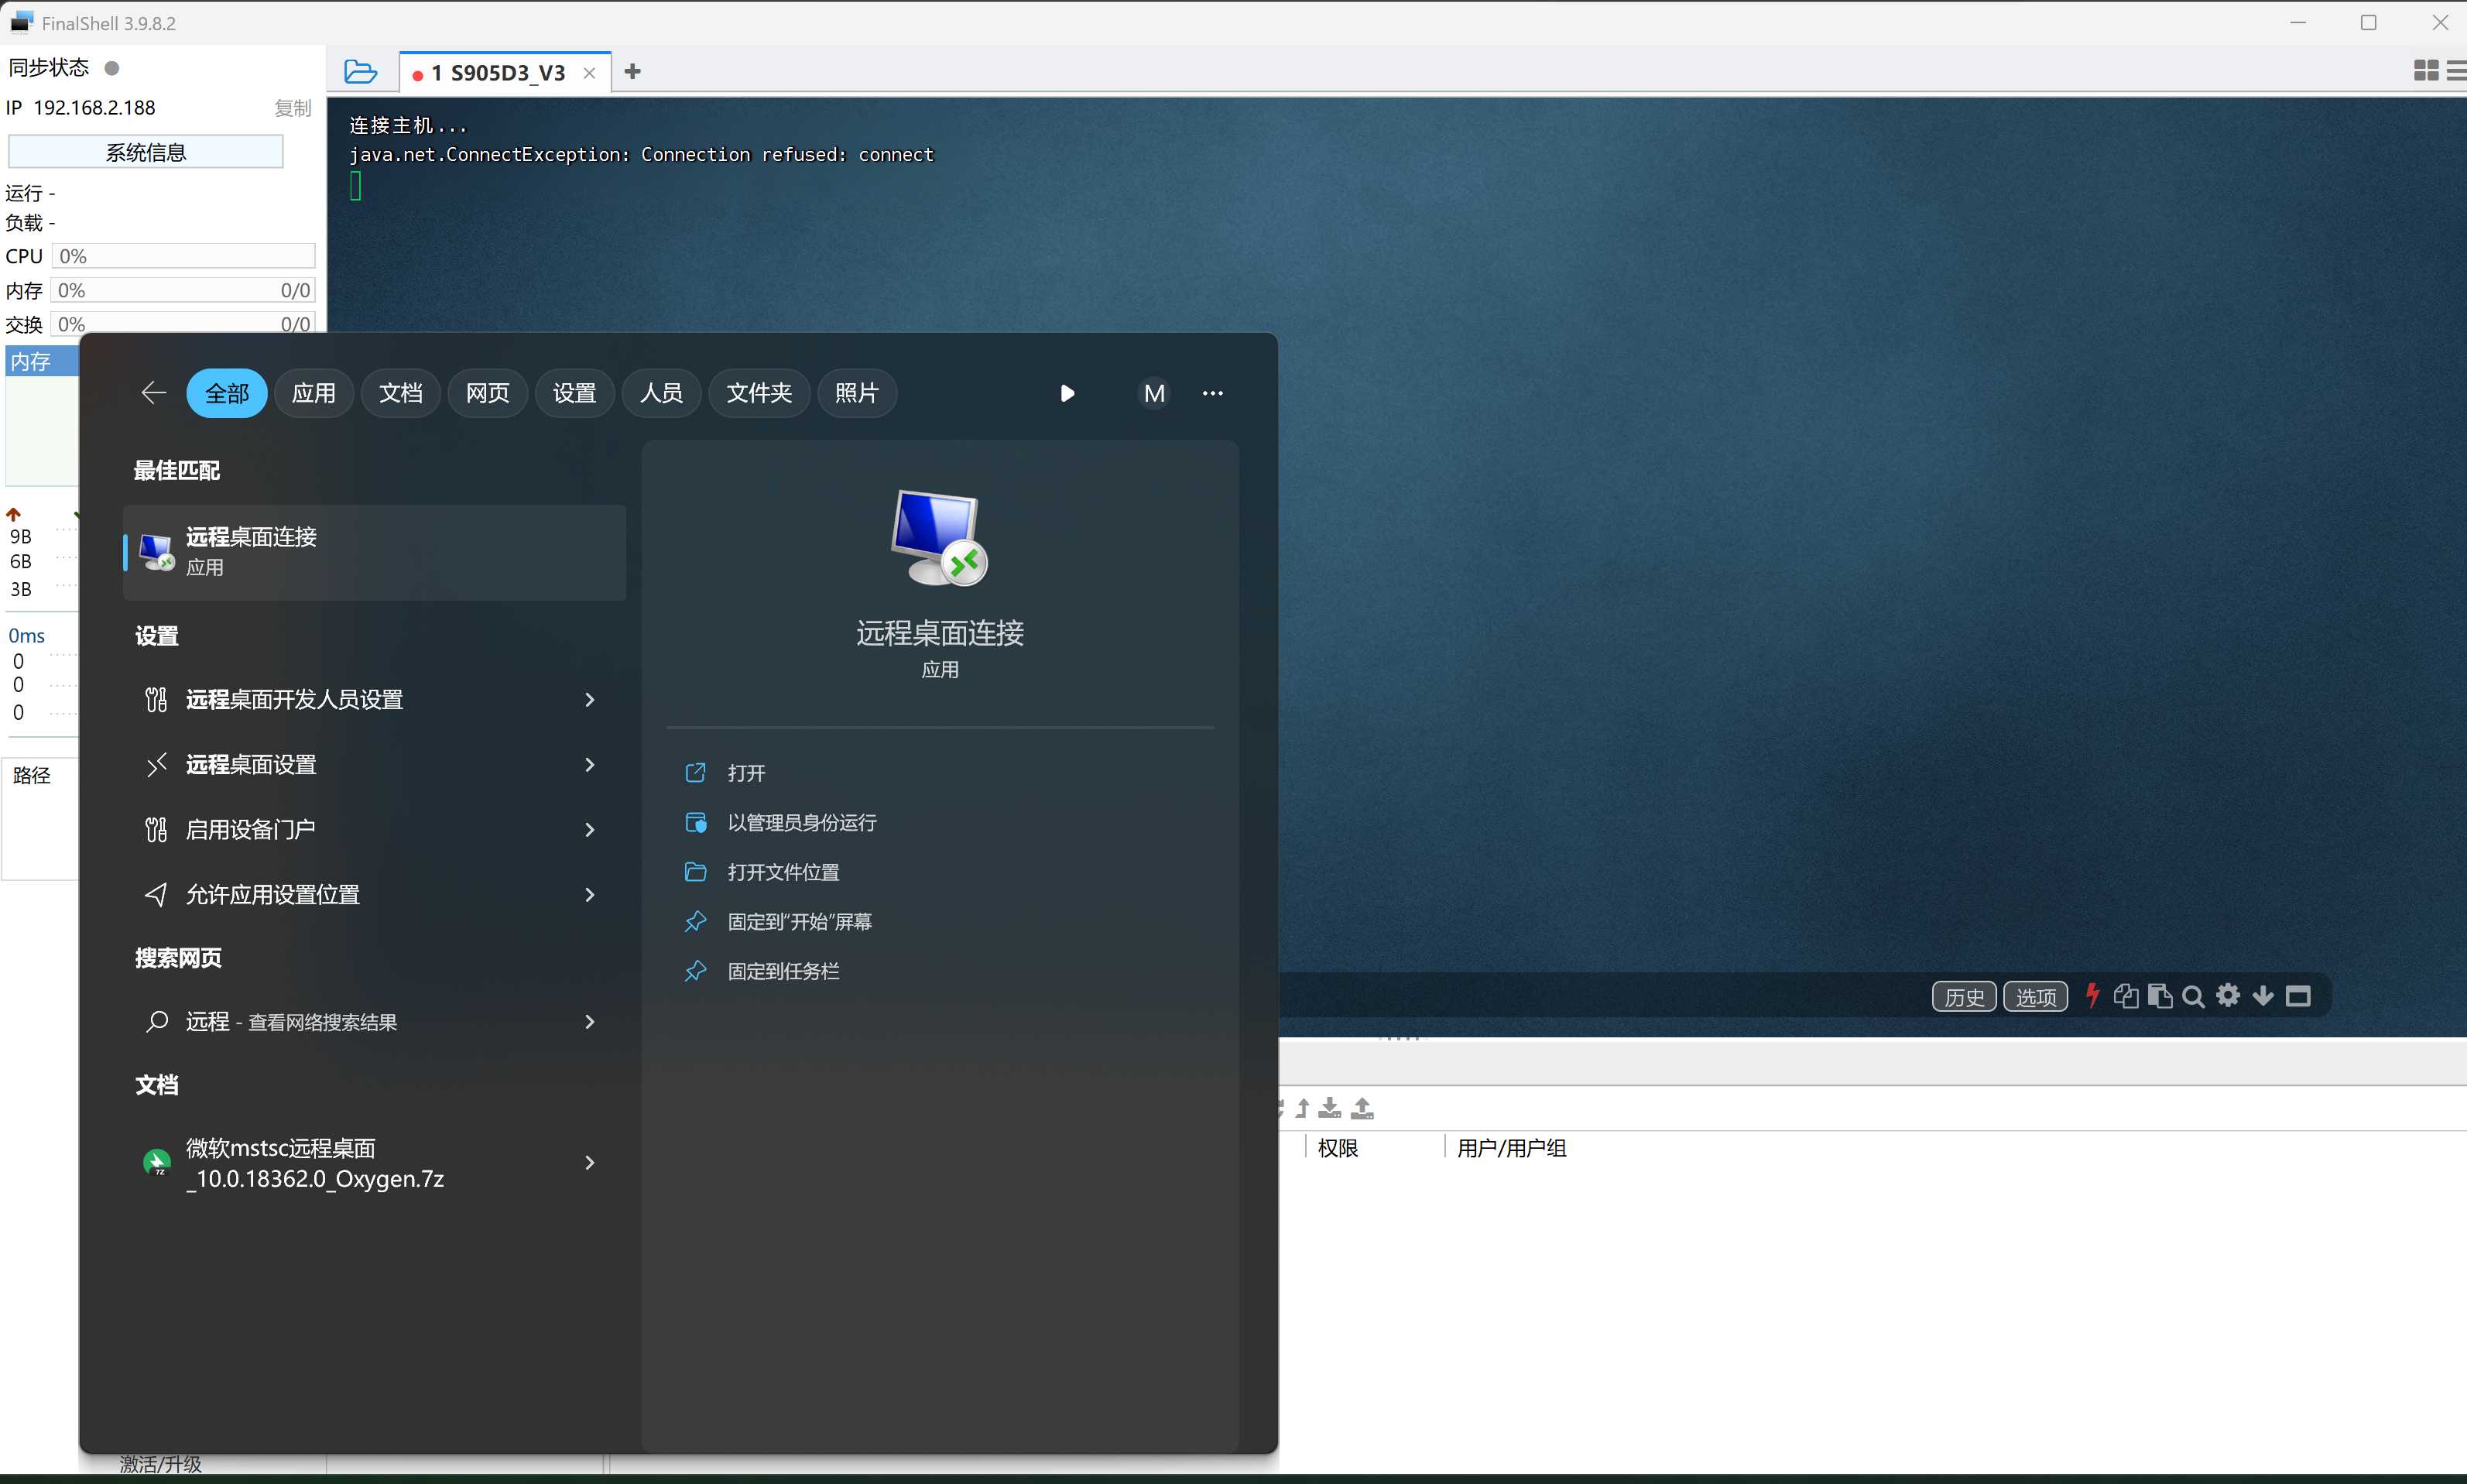Open the 微软mstsc远程桌面 7z file result

pos(315,1163)
